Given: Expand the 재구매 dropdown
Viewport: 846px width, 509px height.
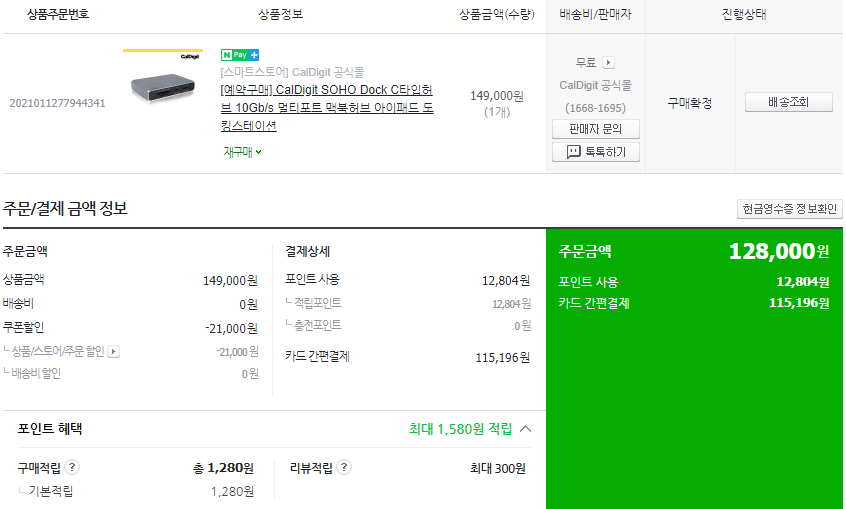Looking at the screenshot, I should coord(243,152).
